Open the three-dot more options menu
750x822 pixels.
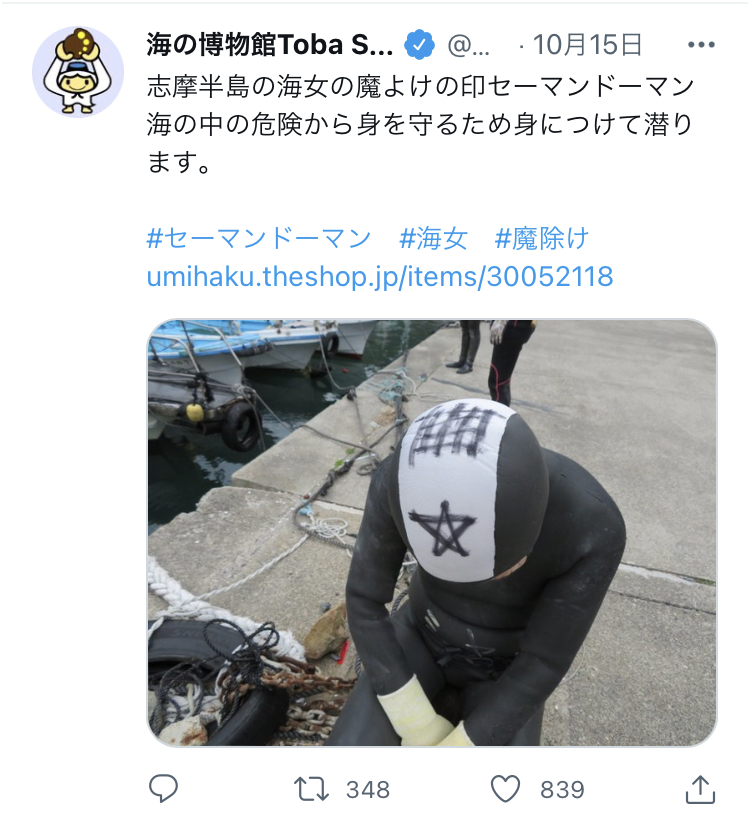pyautogui.click(x=701, y=45)
